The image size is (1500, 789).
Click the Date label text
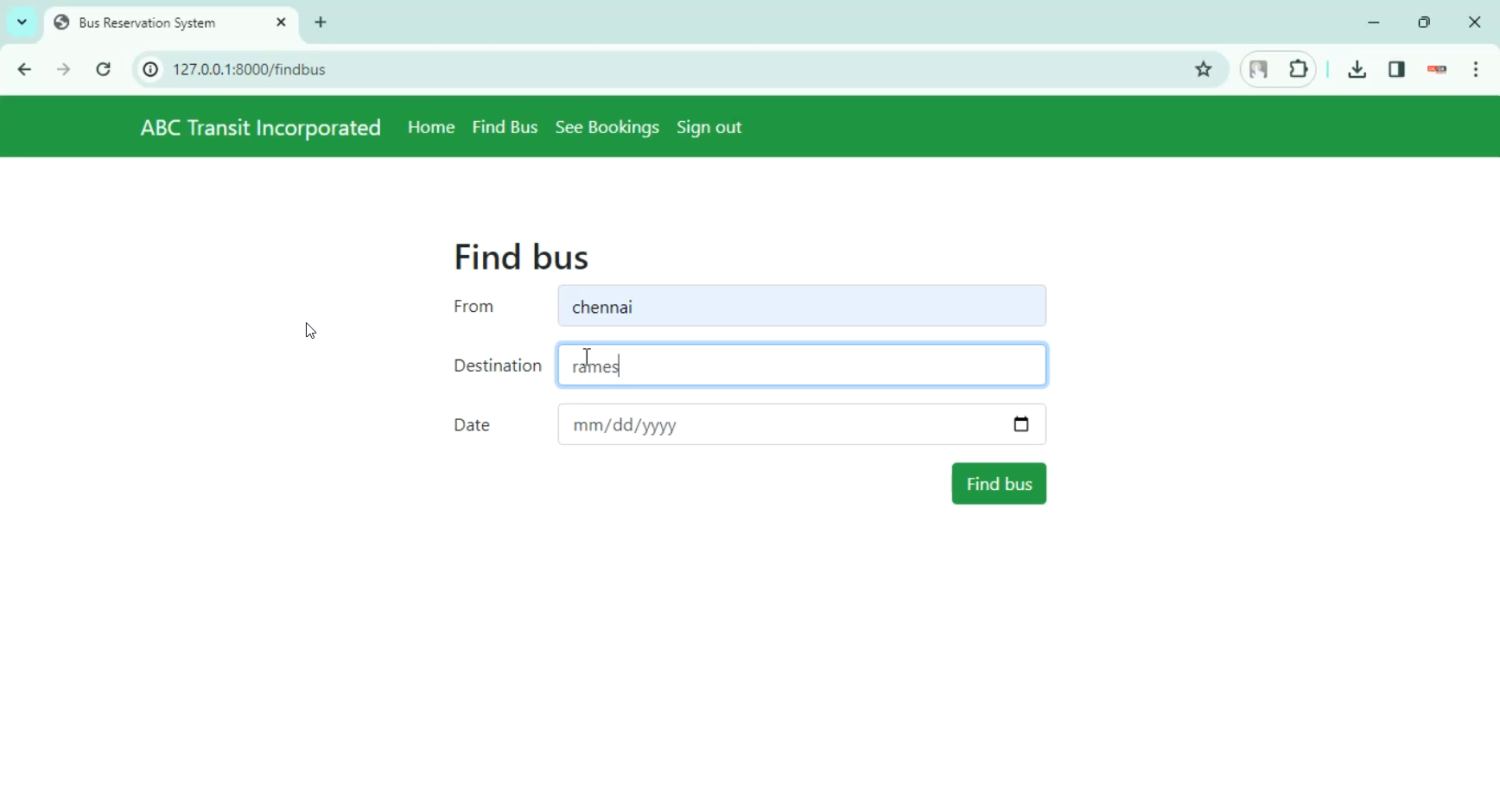pyautogui.click(x=471, y=425)
